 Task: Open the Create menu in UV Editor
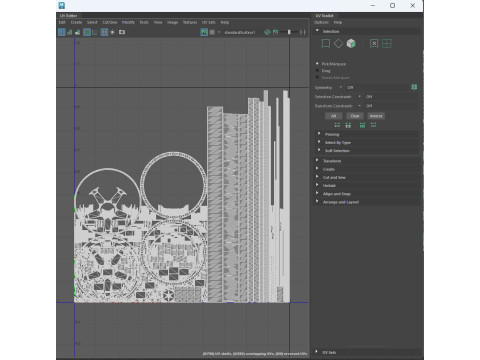coord(76,22)
